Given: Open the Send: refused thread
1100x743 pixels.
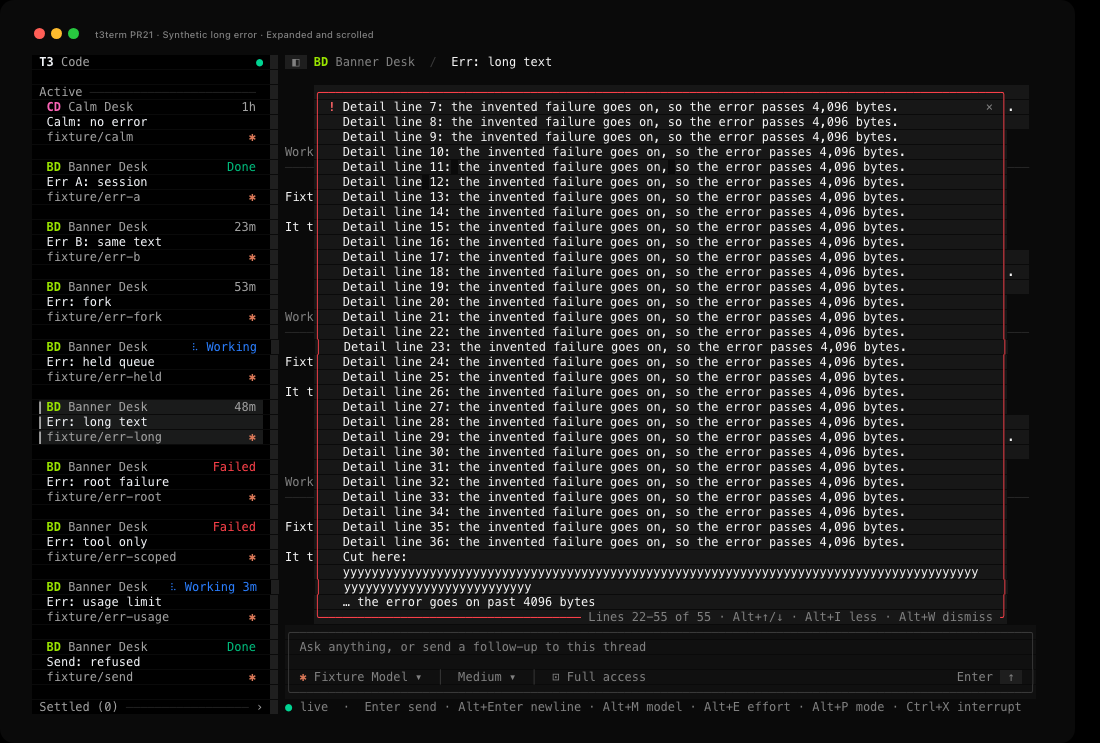Looking at the screenshot, I should [150, 662].
